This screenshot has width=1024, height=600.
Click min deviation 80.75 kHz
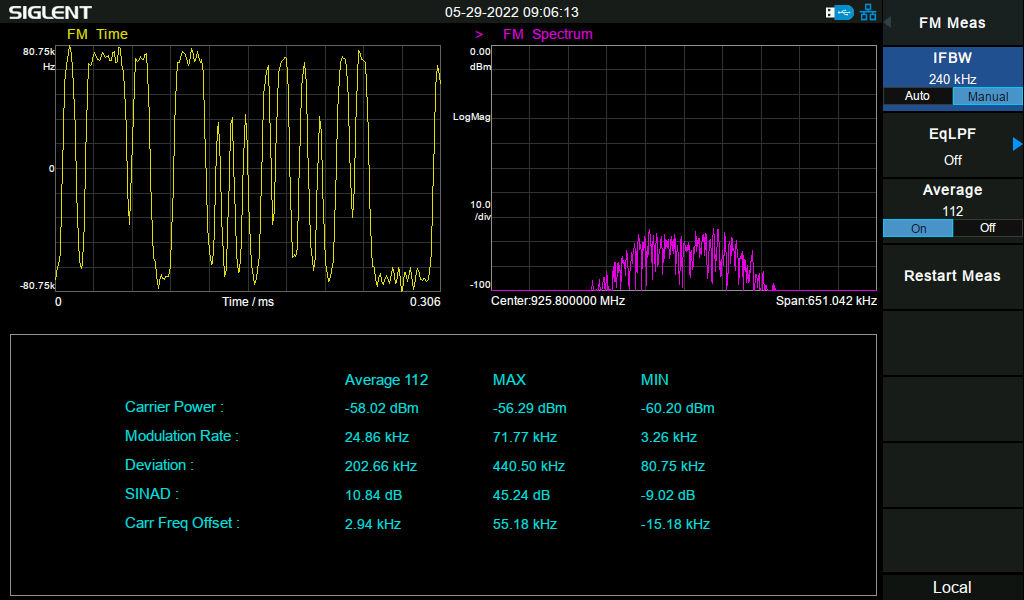[673, 466]
